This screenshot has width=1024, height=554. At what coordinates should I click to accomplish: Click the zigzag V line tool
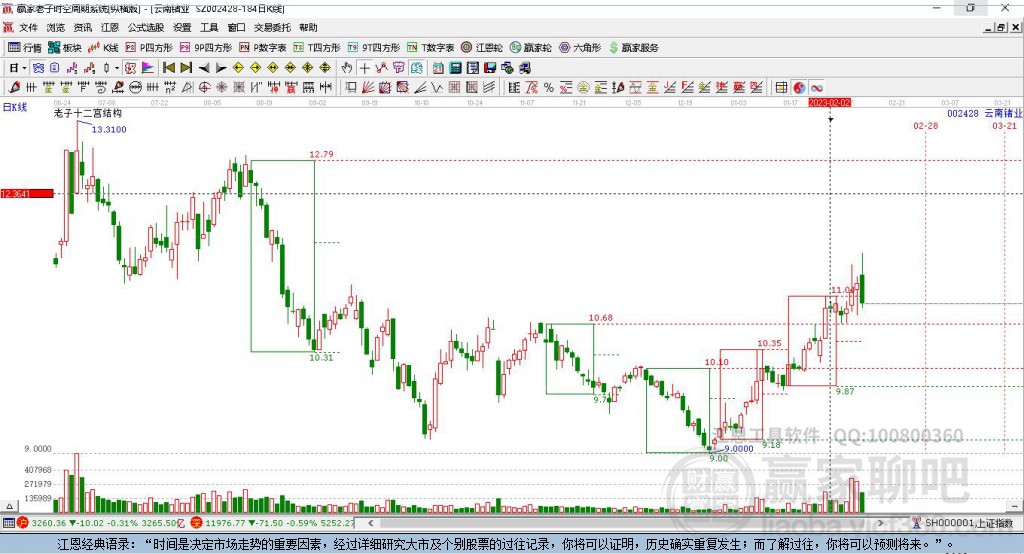(437, 88)
